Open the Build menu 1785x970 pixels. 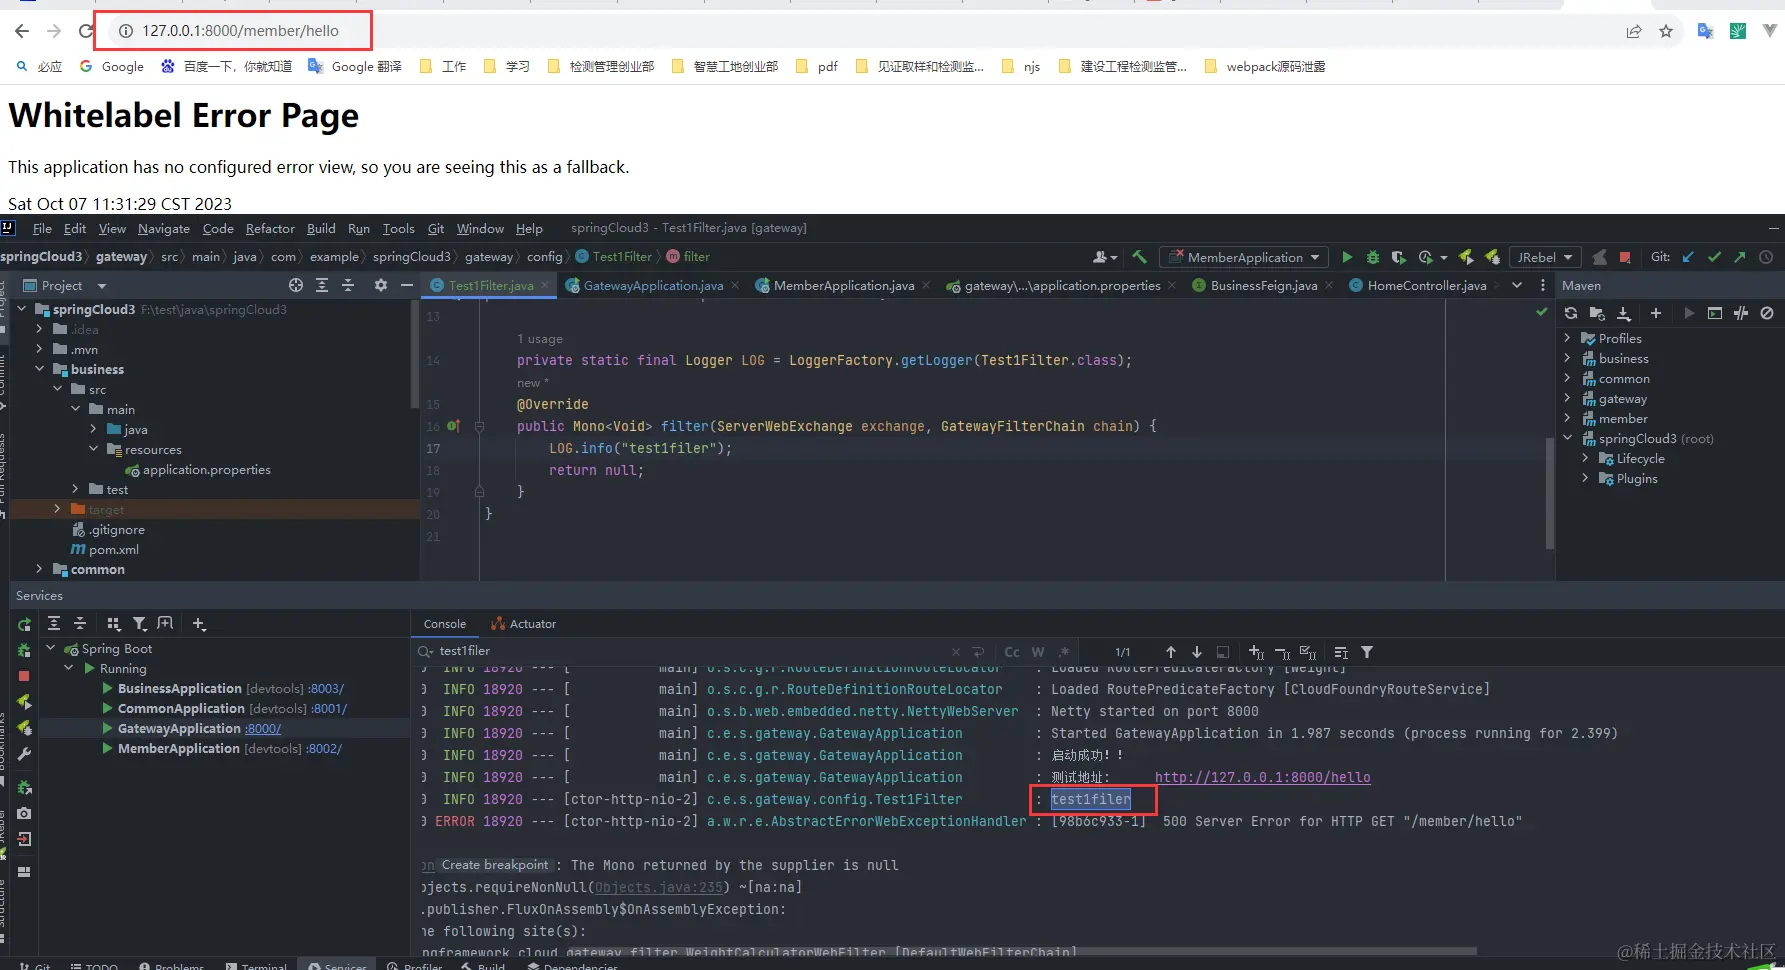pos(321,228)
